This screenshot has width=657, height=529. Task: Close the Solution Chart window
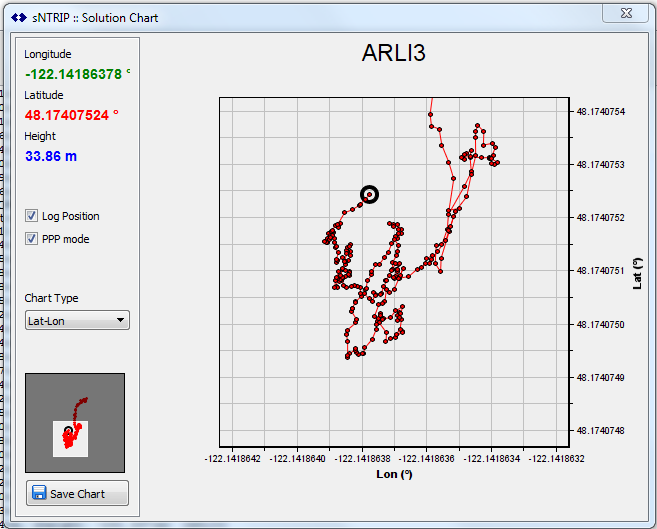[x=625, y=13]
